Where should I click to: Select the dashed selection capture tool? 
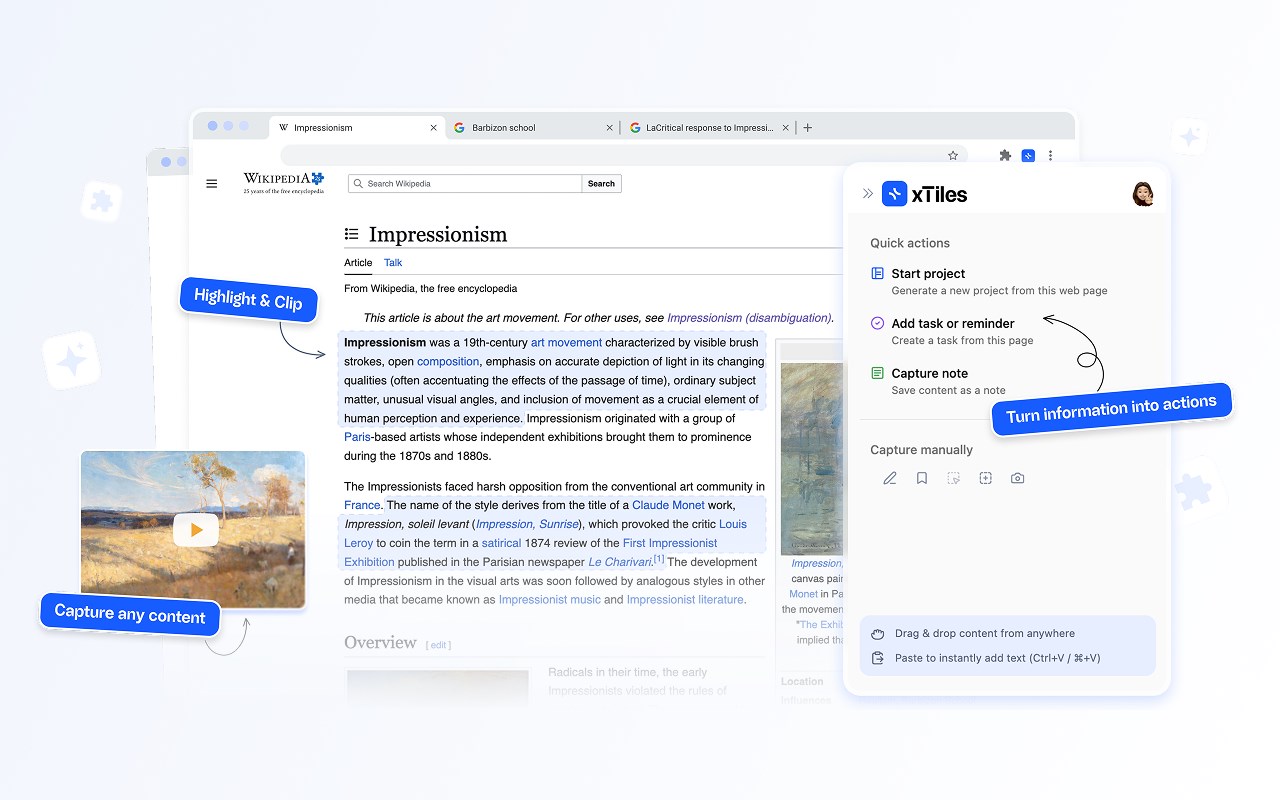point(954,478)
